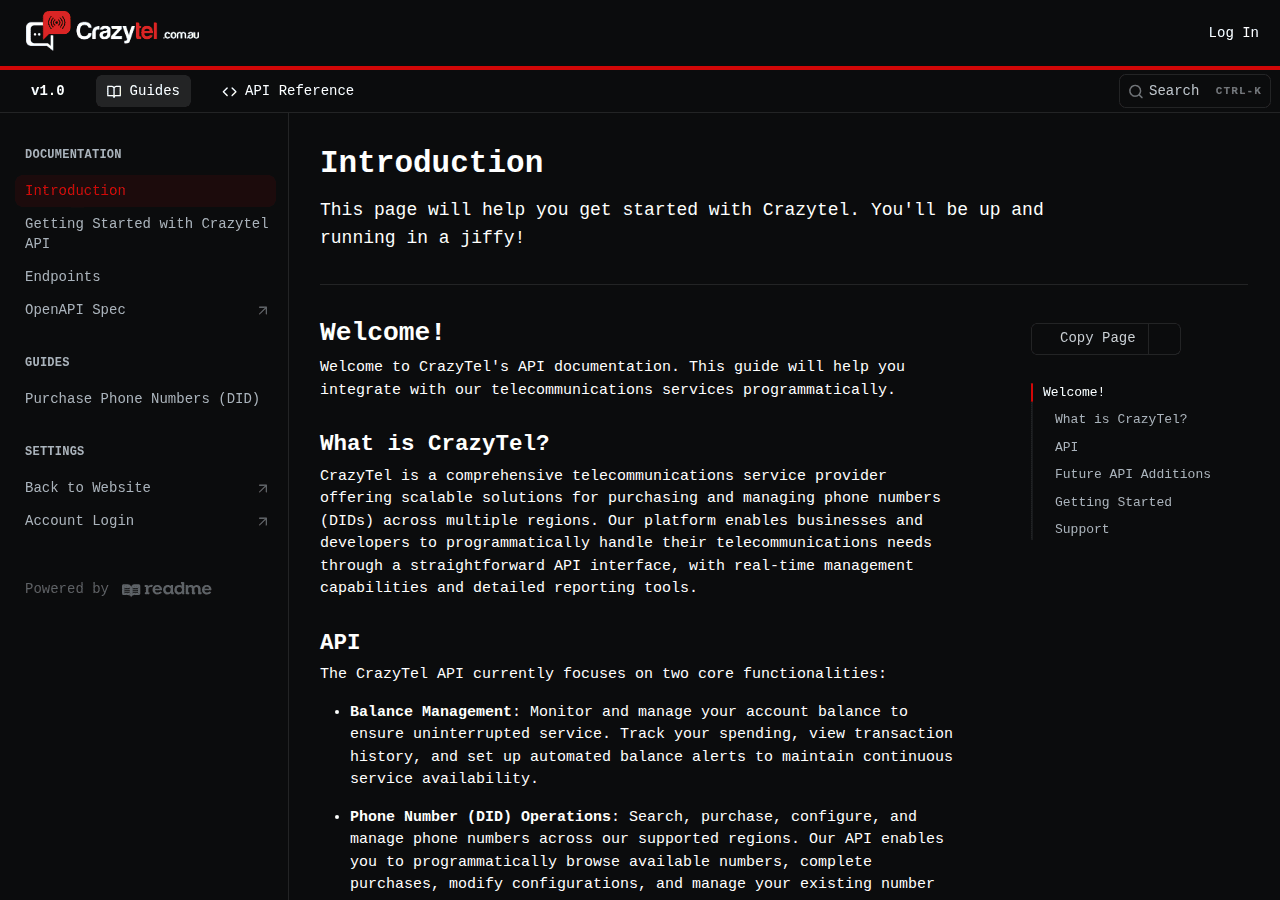Click the Guides book icon
This screenshot has height=900, width=1280.
[x=114, y=91]
